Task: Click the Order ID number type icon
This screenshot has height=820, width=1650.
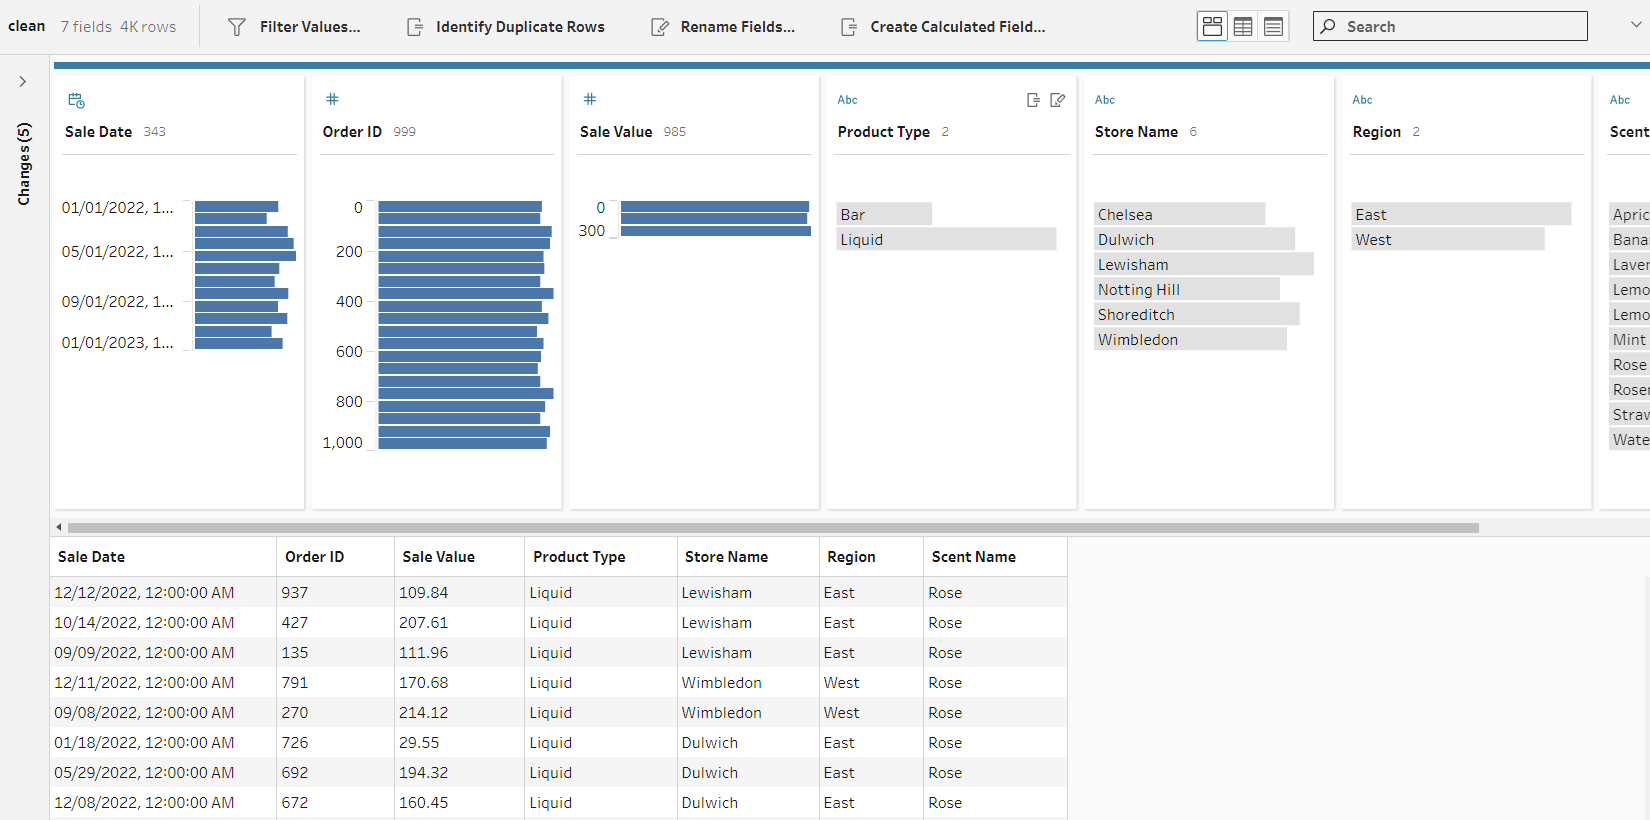Action: (332, 99)
